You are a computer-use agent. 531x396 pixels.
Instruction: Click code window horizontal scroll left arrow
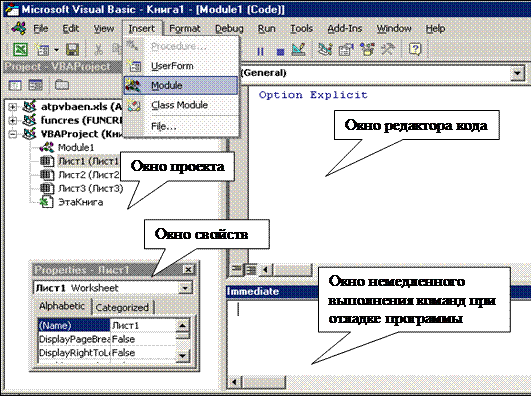[266, 270]
